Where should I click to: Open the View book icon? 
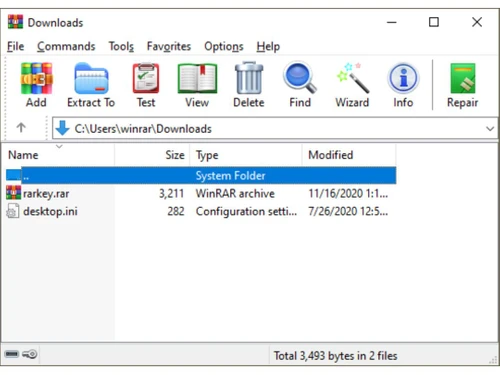coord(197,79)
